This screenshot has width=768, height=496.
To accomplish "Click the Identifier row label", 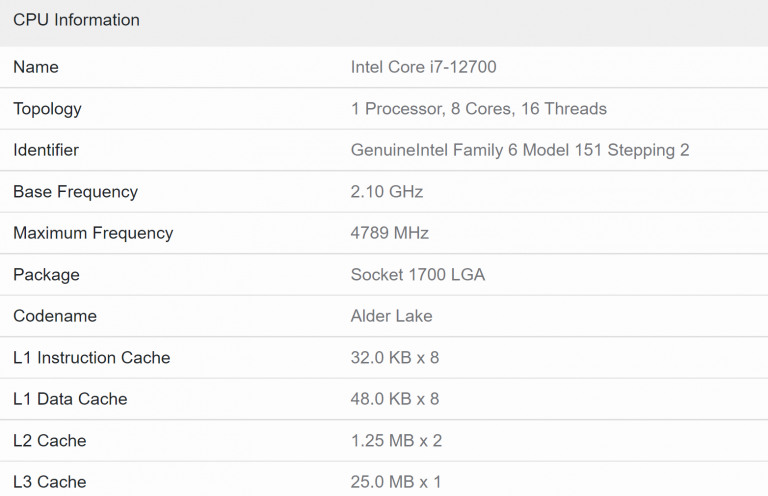I will click(x=46, y=150).
